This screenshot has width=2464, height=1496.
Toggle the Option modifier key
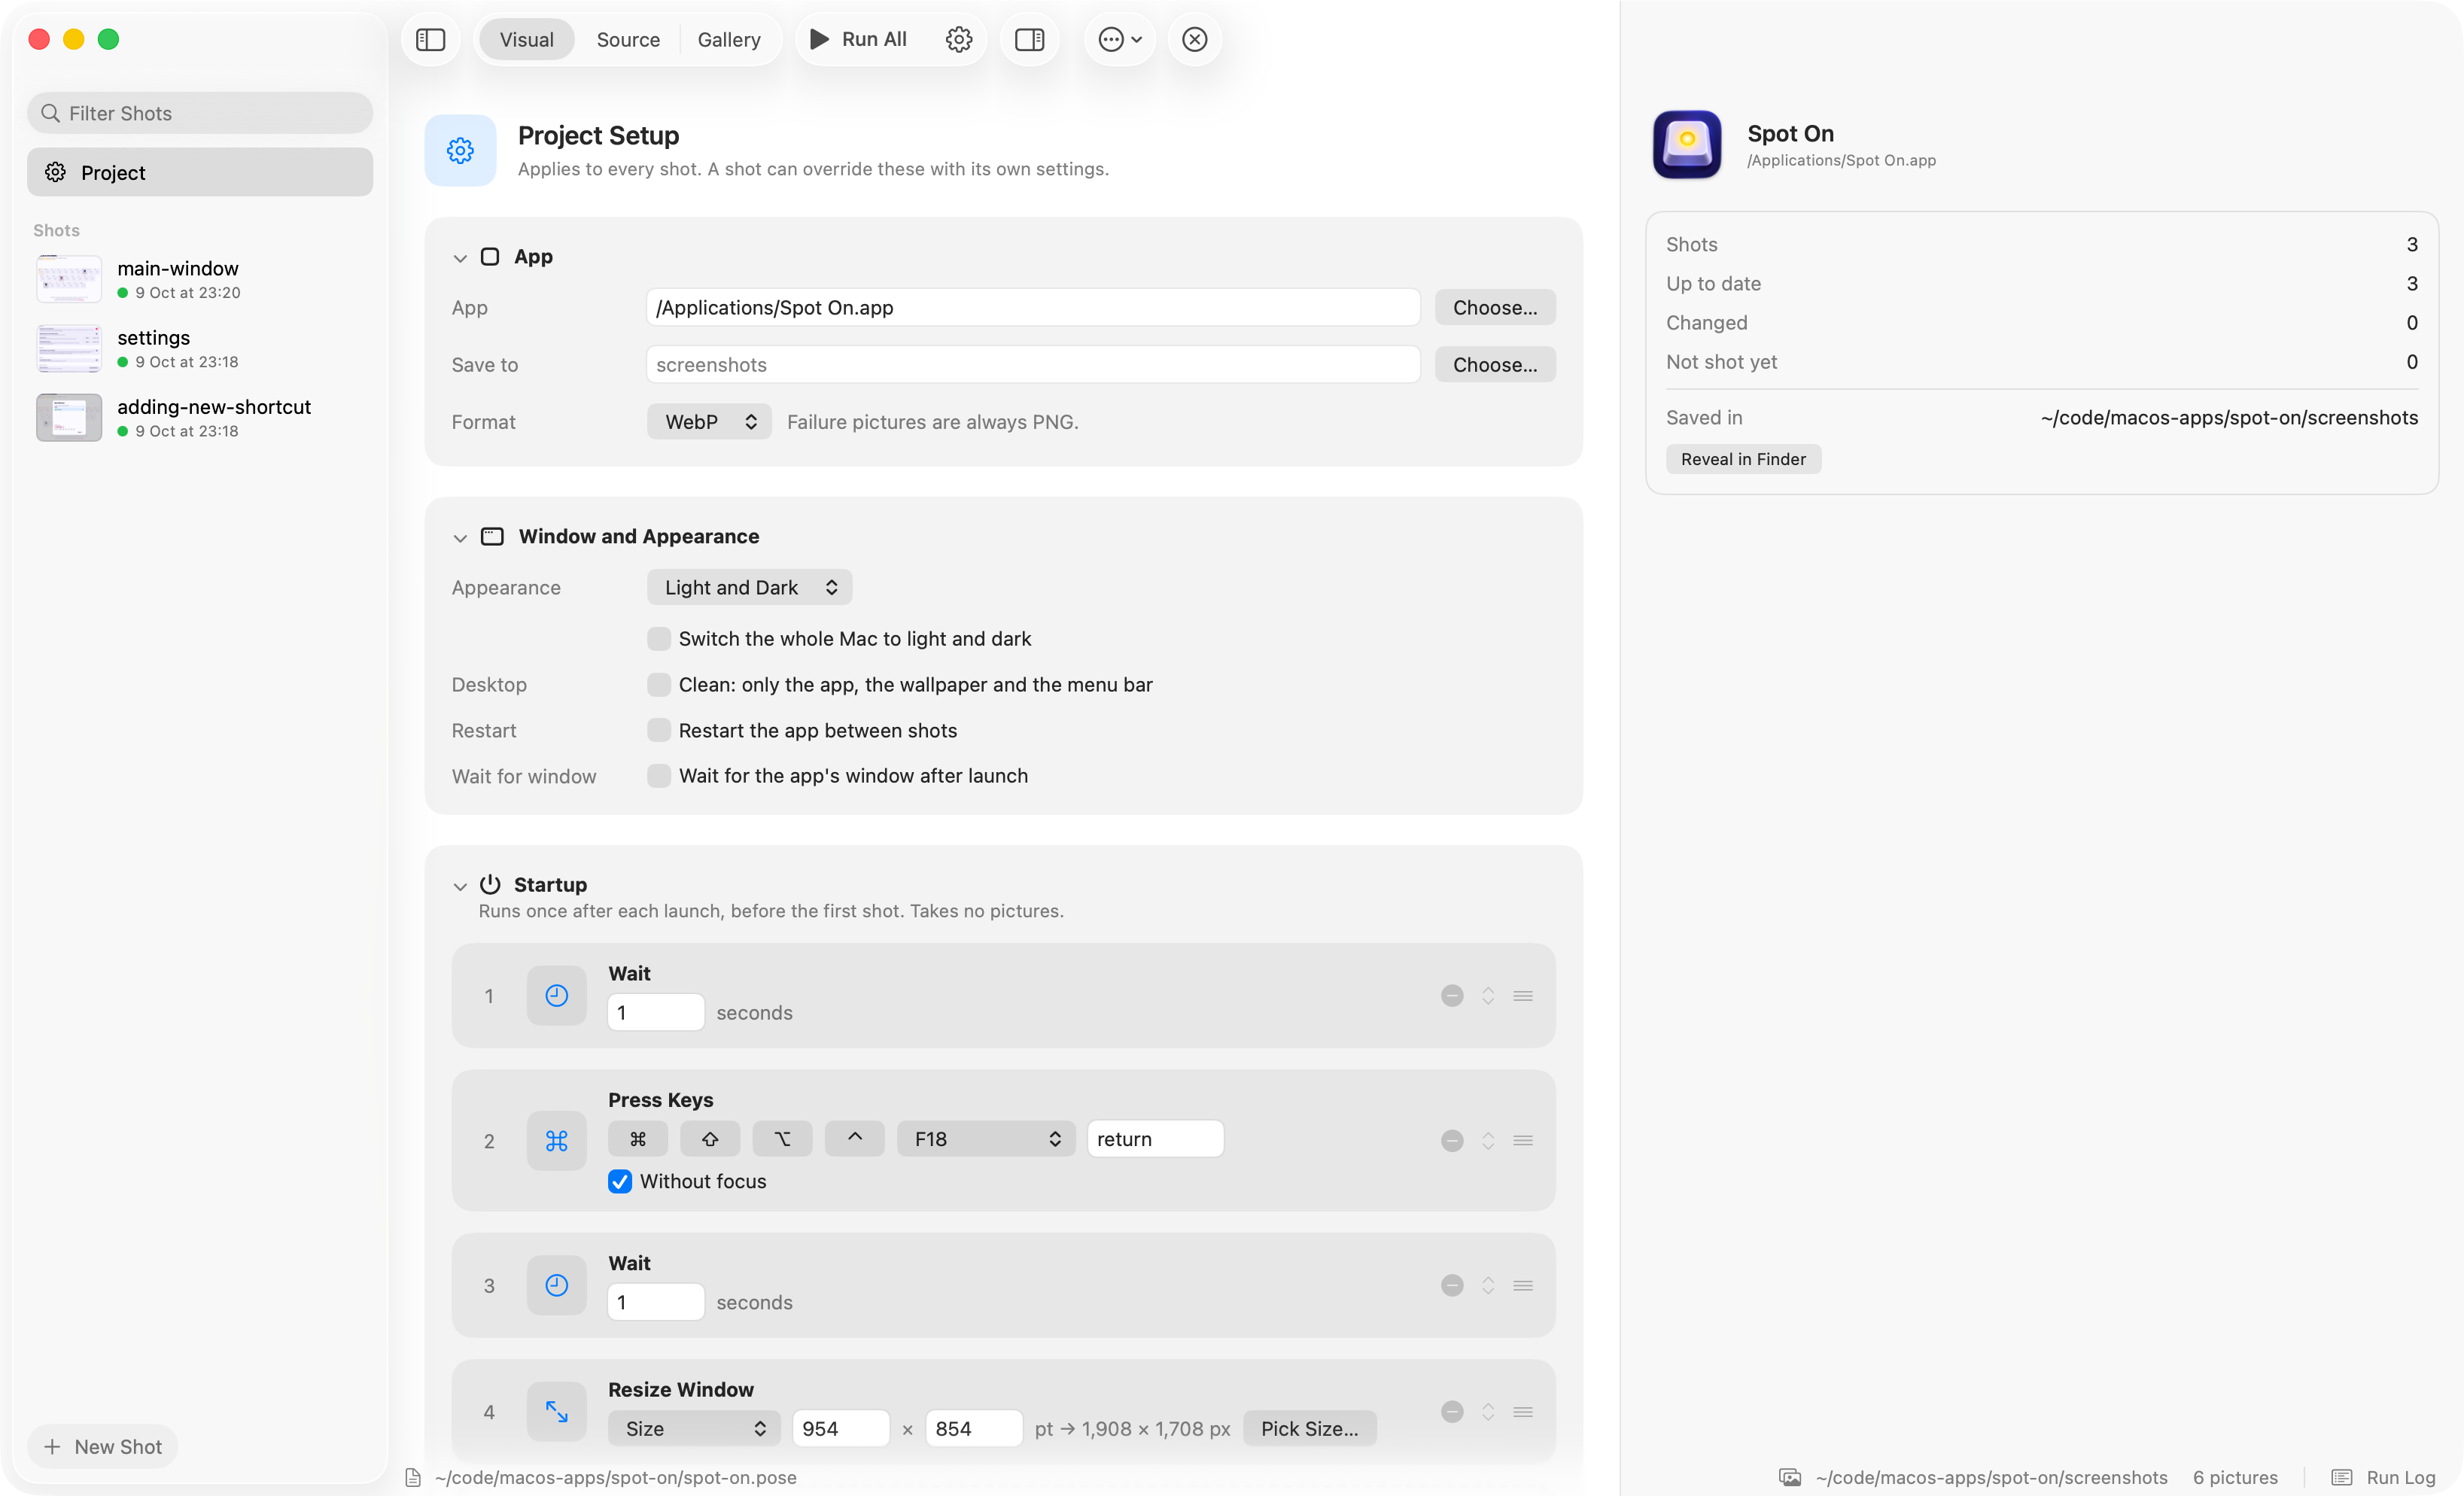coord(782,1139)
